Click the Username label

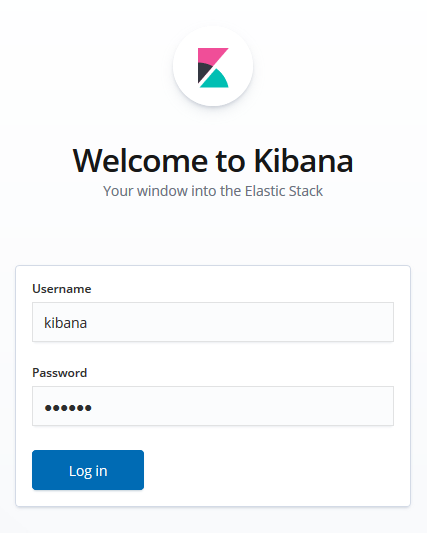[x=62, y=289]
